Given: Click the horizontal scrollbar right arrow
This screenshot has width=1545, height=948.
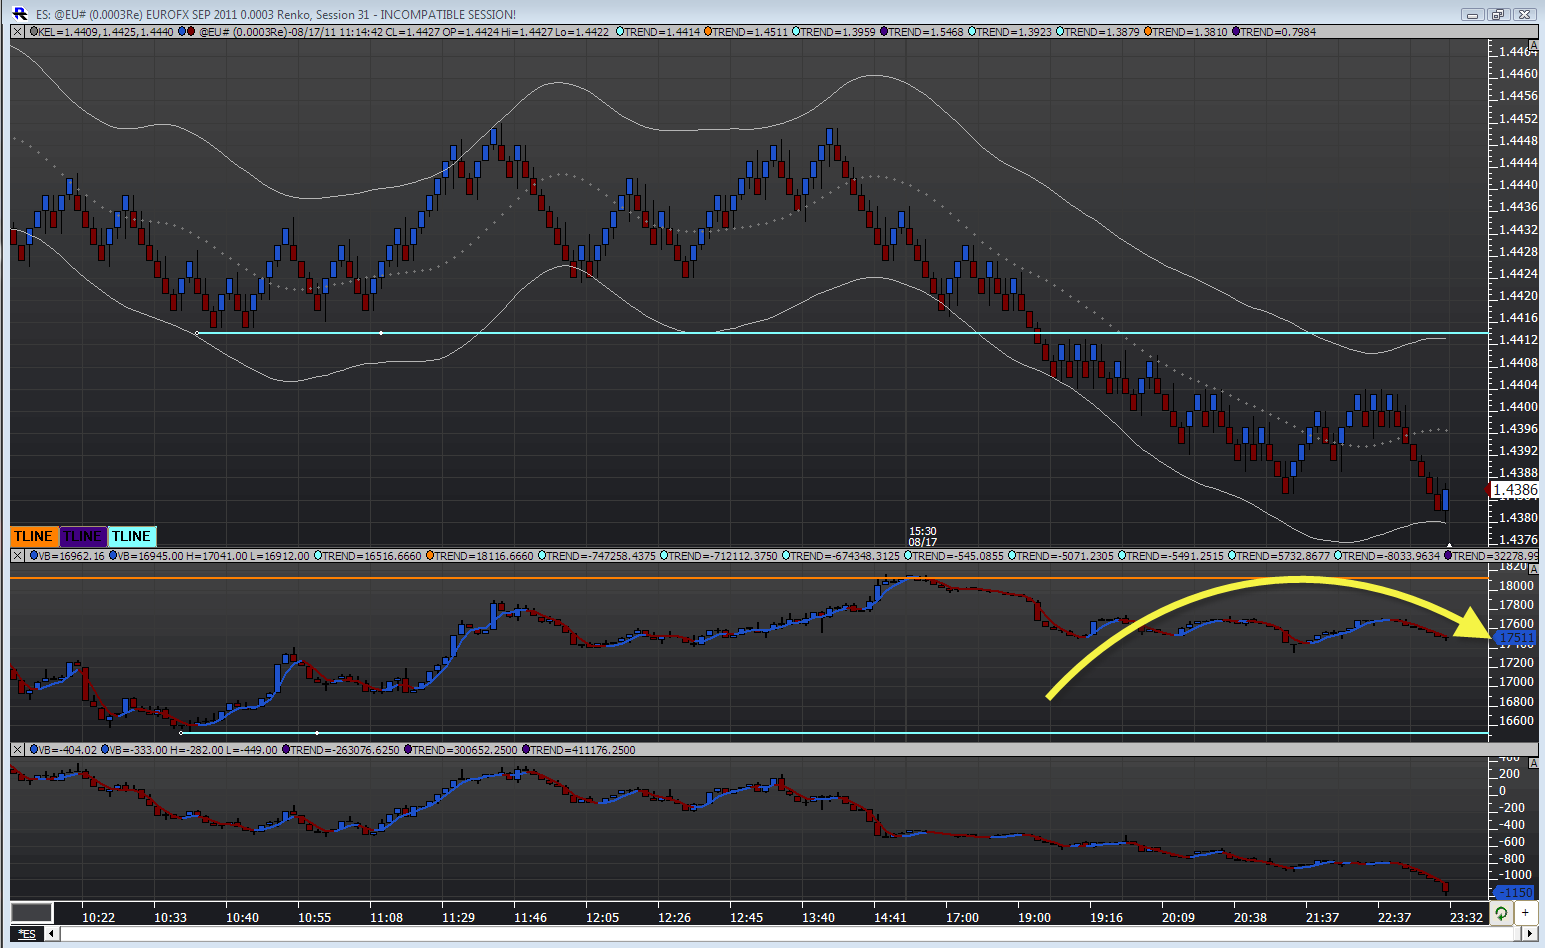Looking at the screenshot, I should [x=1529, y=934].
